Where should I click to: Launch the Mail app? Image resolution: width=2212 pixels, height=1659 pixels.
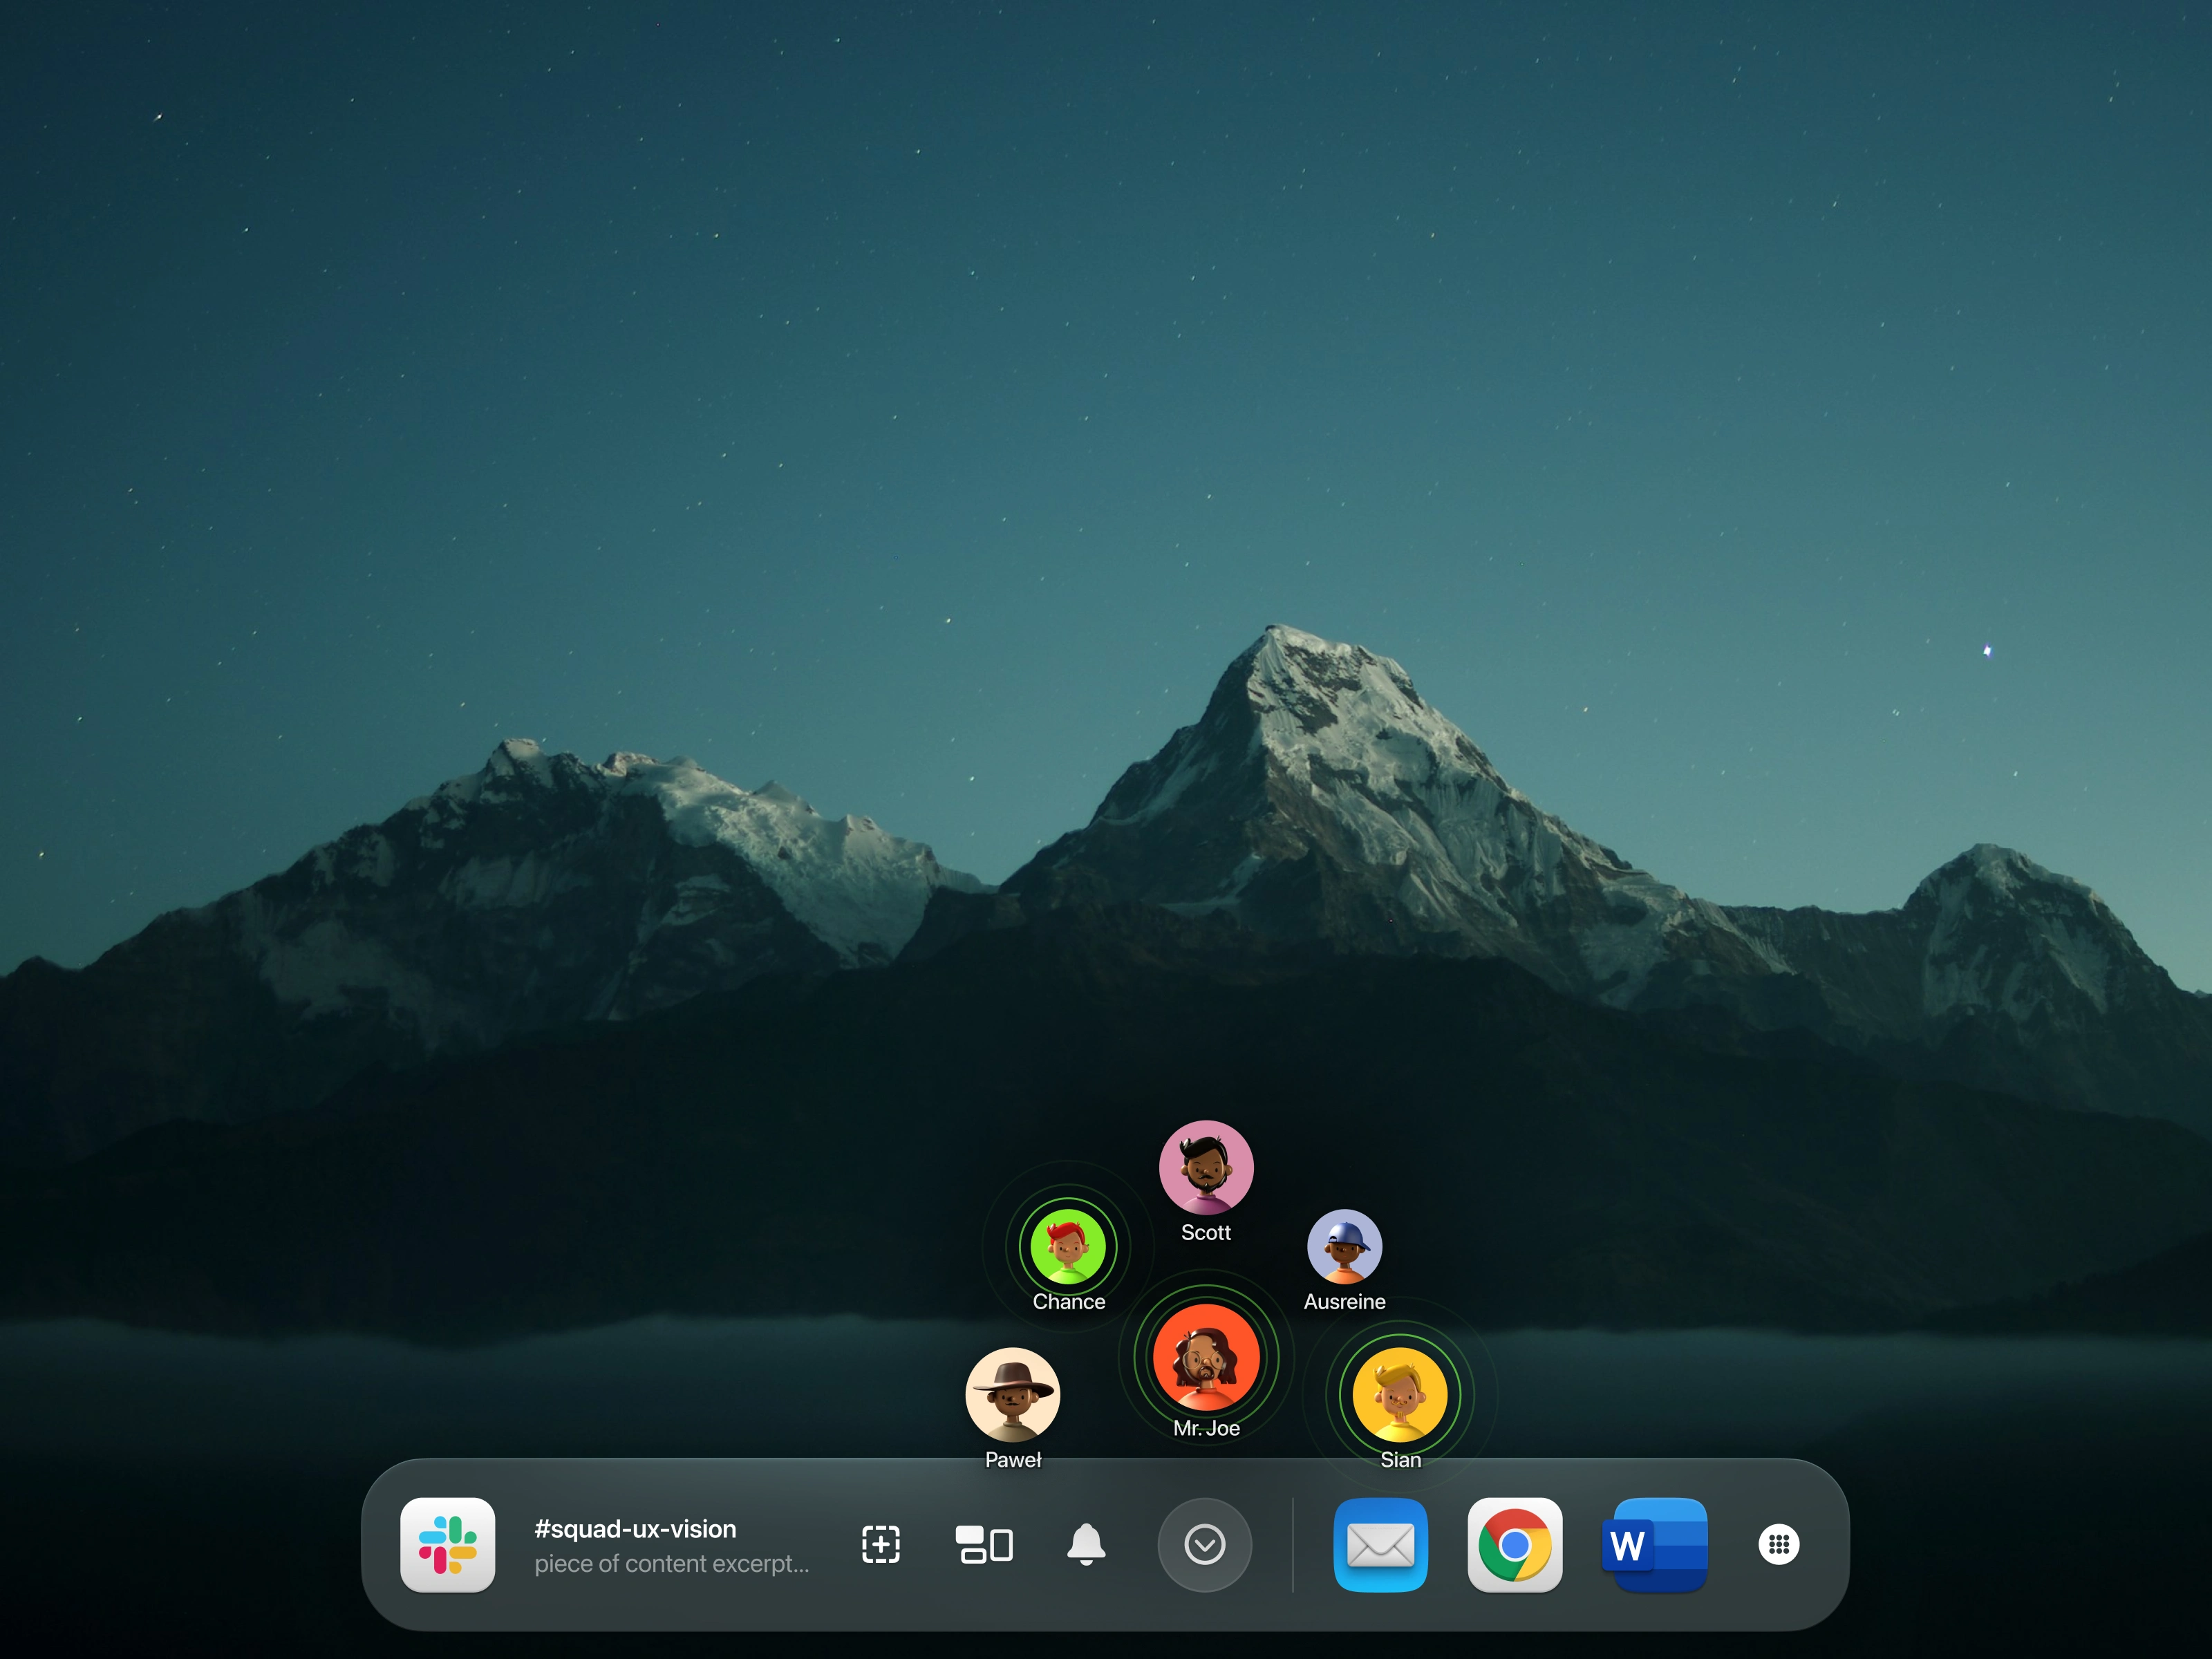[1380, 1544]
